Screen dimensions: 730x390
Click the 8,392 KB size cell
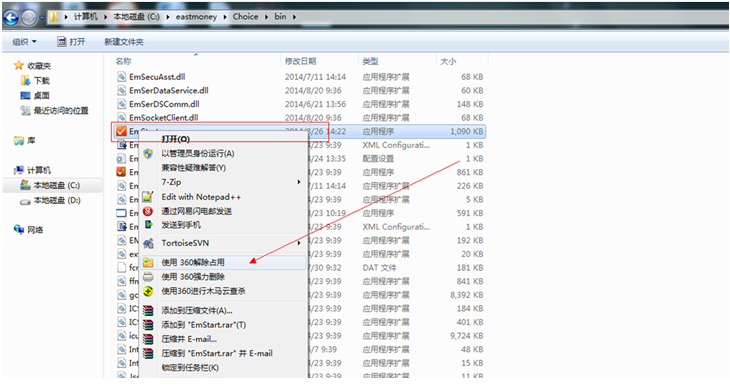pos(466,295)
